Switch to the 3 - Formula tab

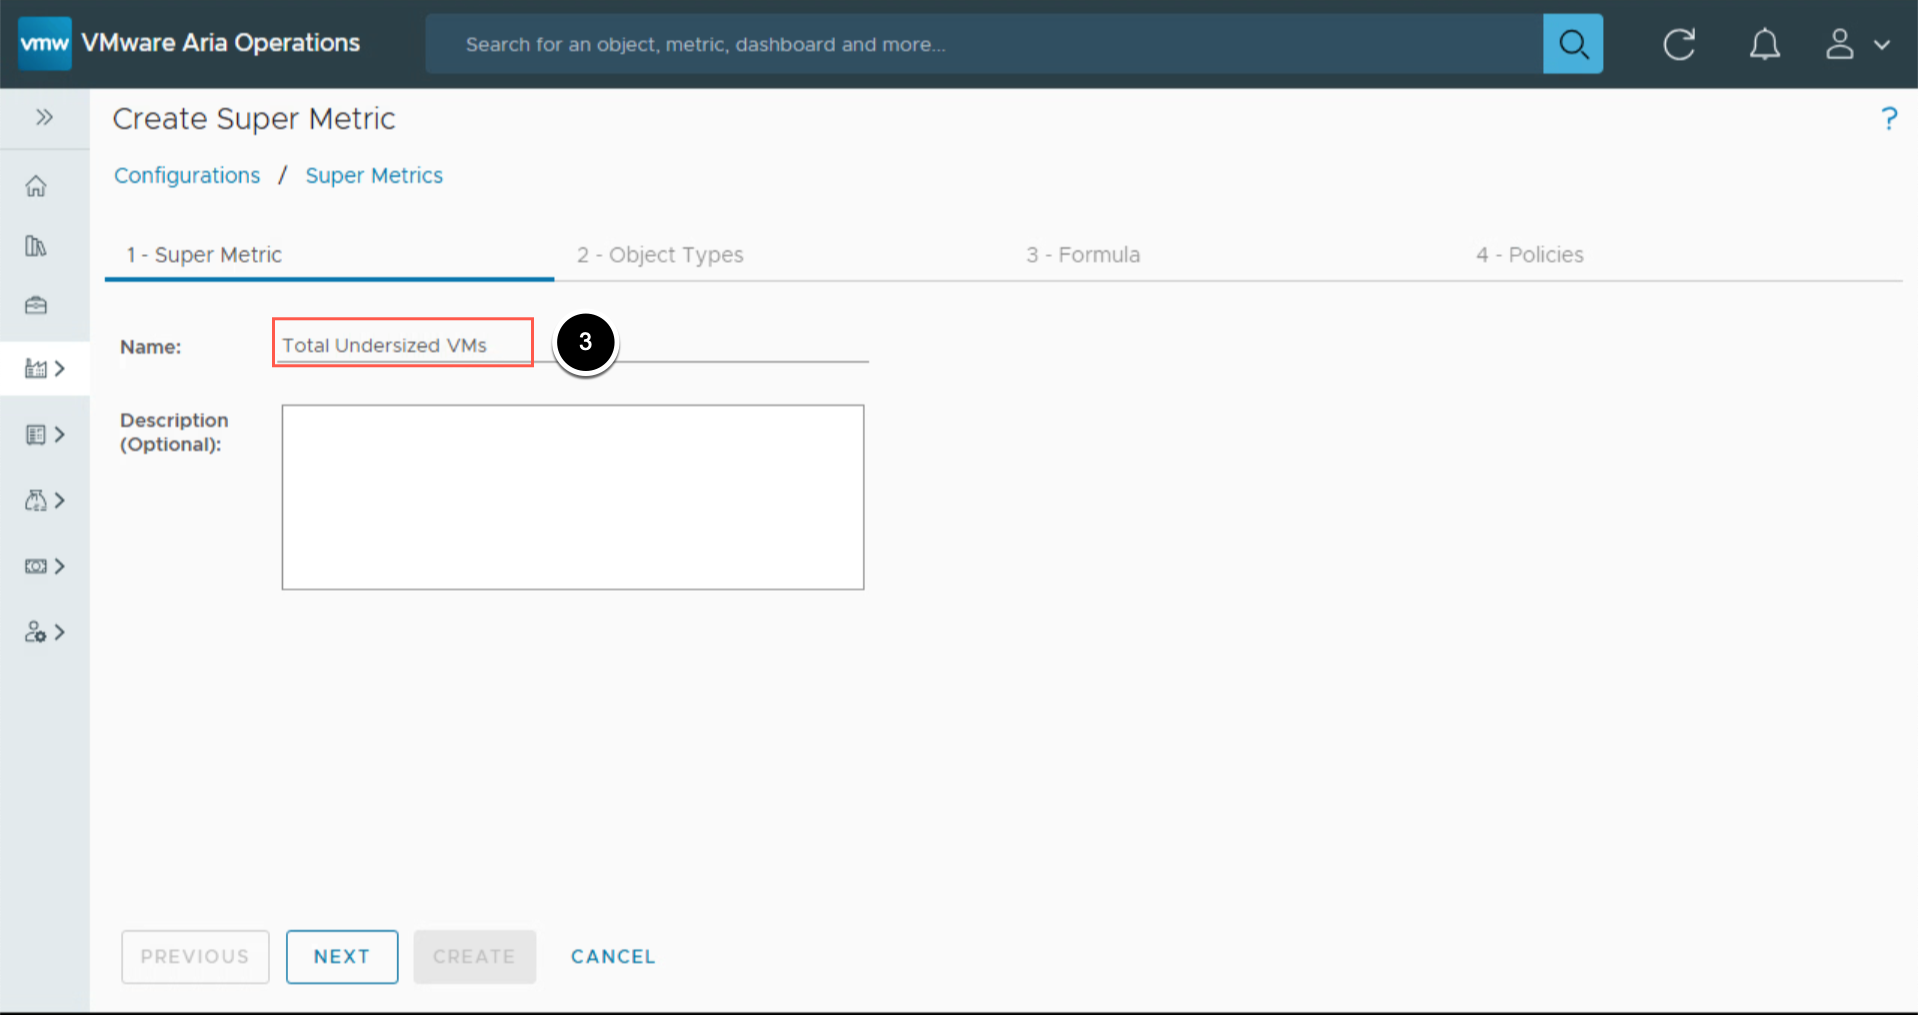point(1083,255)
